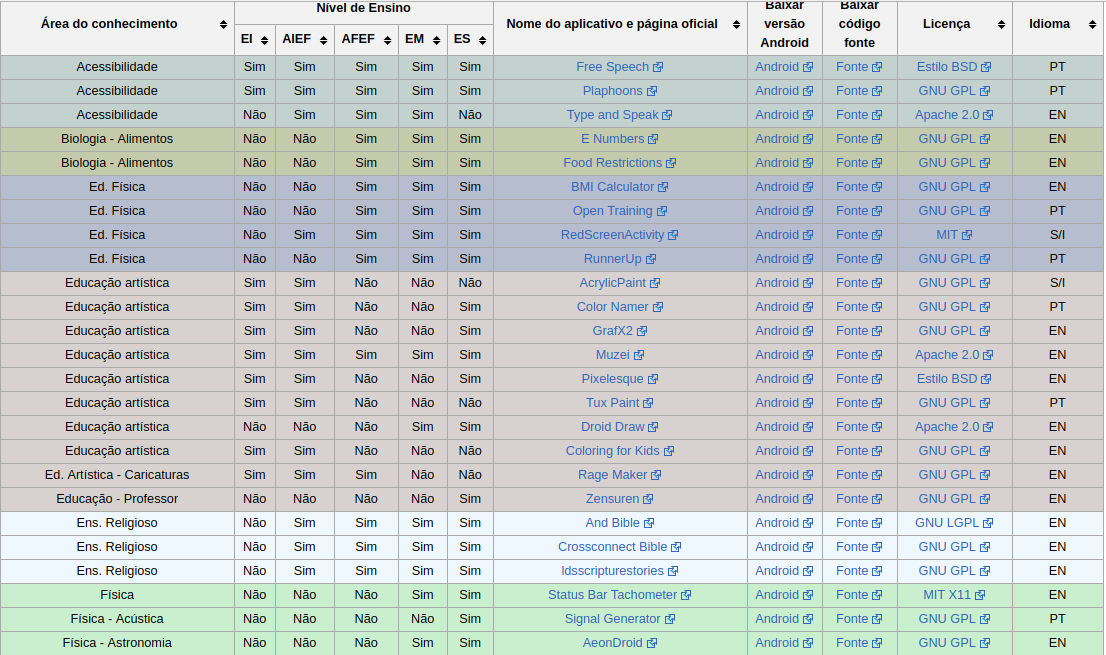Get Fonte source code for Muzei
Screen dimensions: 1106x655
pyautogui.click(x=858, y=355)
